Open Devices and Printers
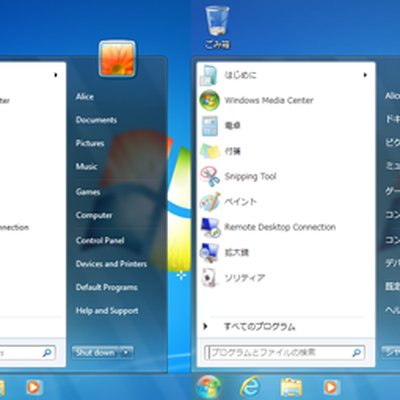400x400 pixels. (111, 264)
